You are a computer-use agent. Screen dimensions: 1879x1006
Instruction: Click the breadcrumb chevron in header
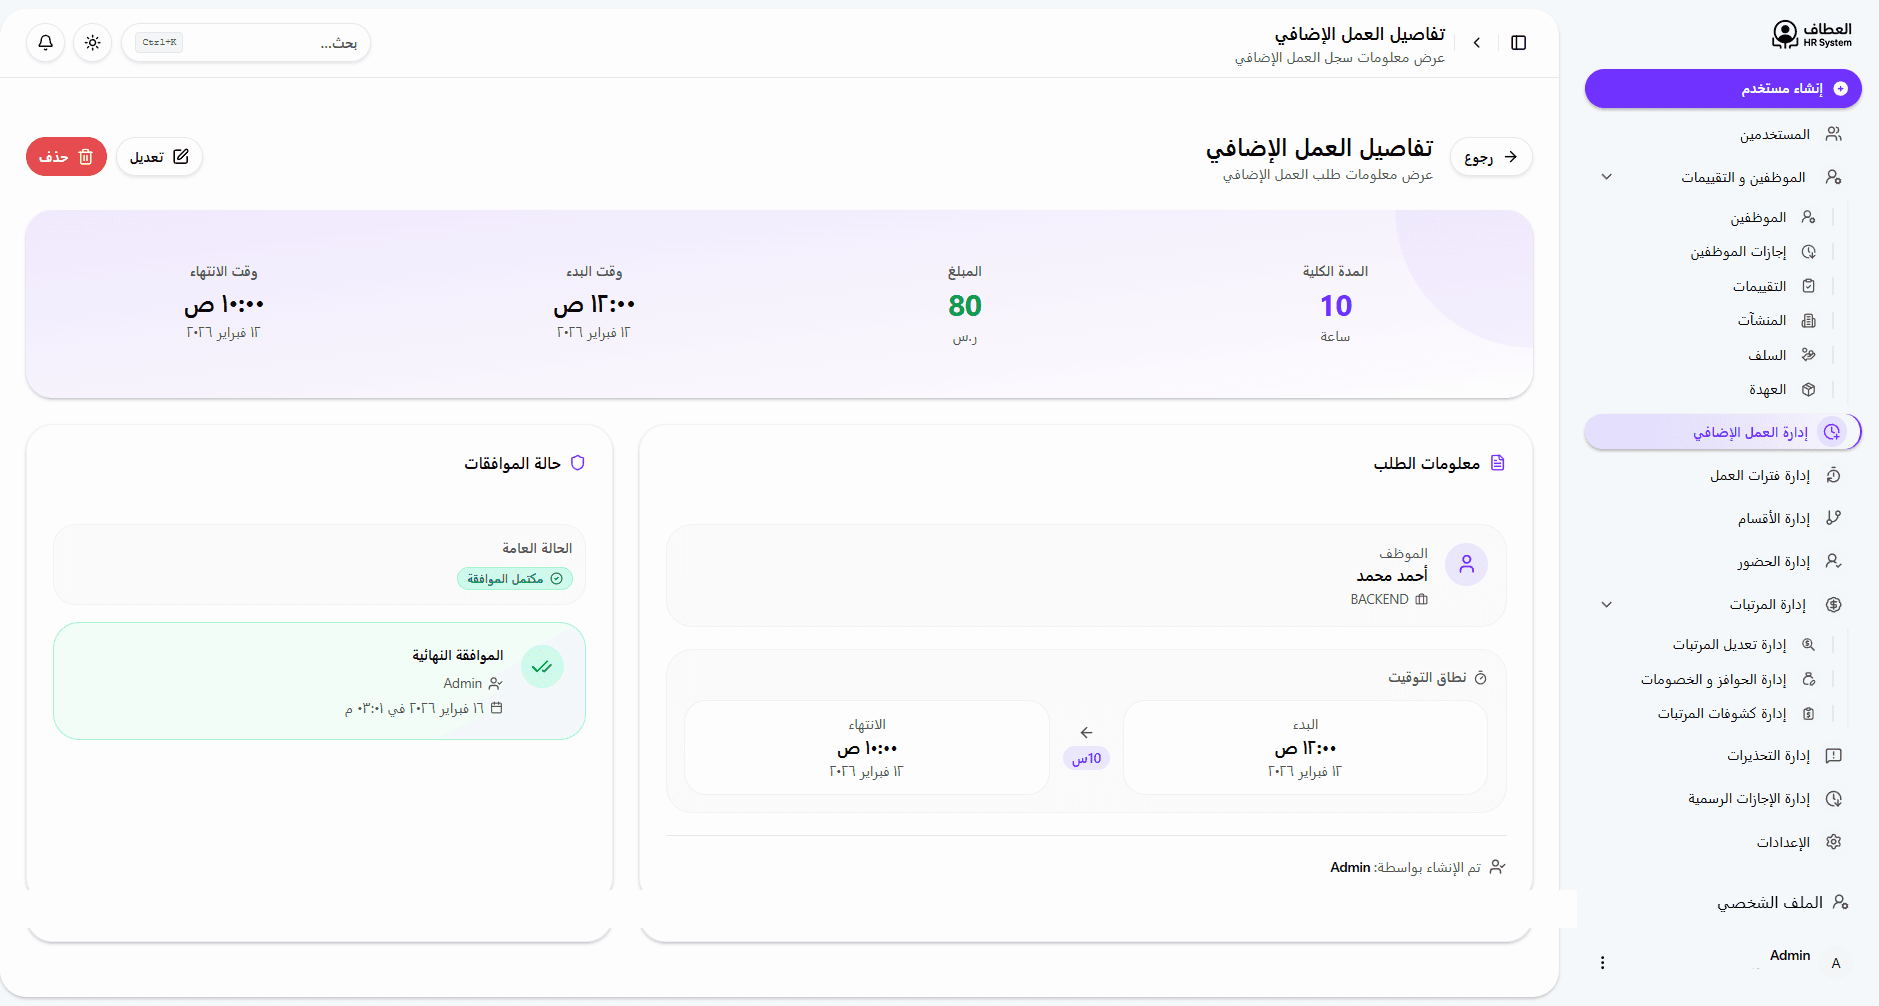pyautogui.click(x=1476, y=43)
